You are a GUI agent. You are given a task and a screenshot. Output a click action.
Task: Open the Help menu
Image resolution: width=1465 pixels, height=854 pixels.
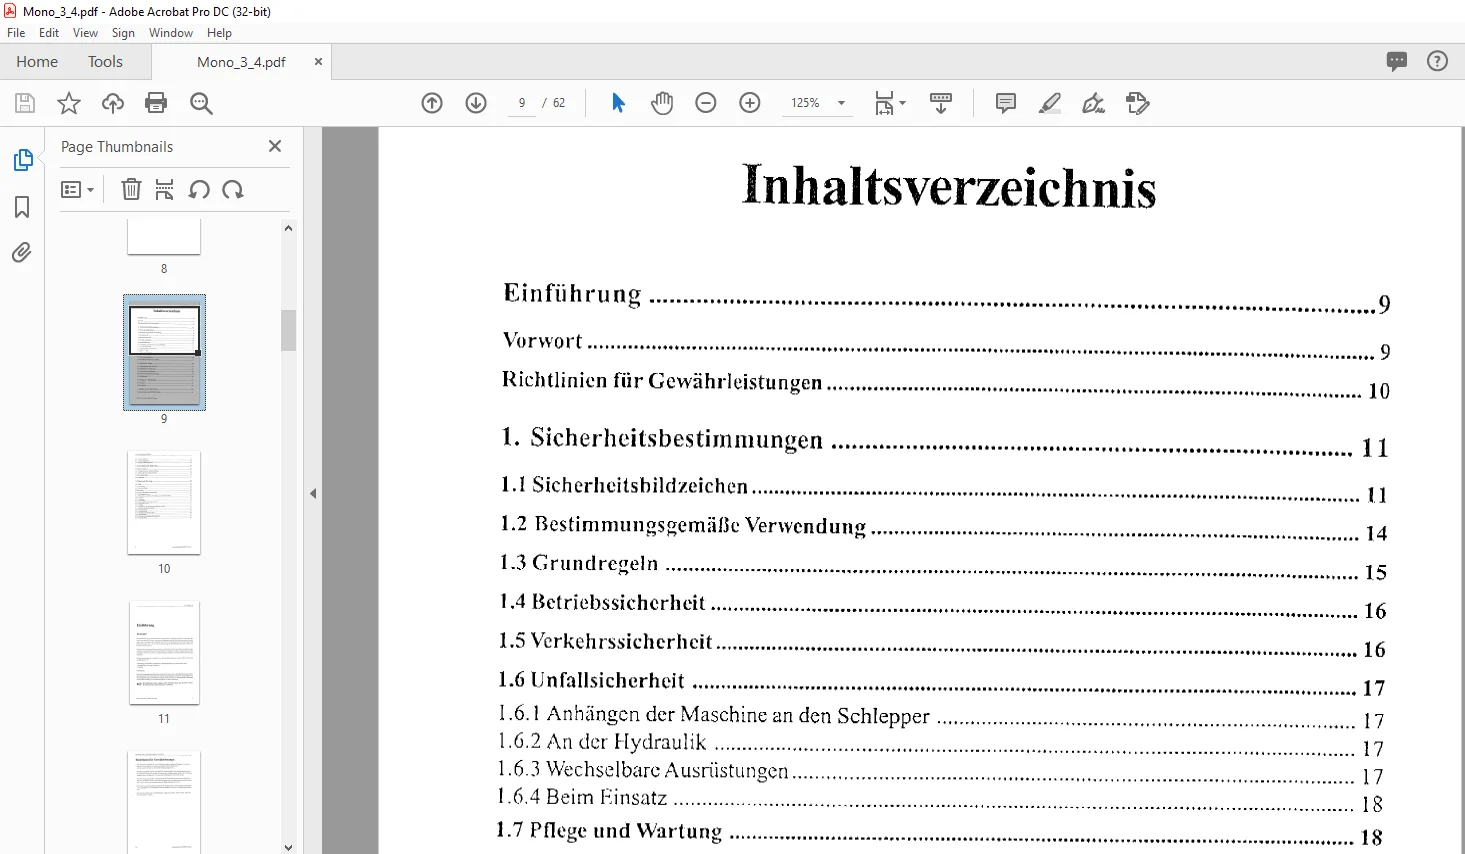[x=219, y=33]
